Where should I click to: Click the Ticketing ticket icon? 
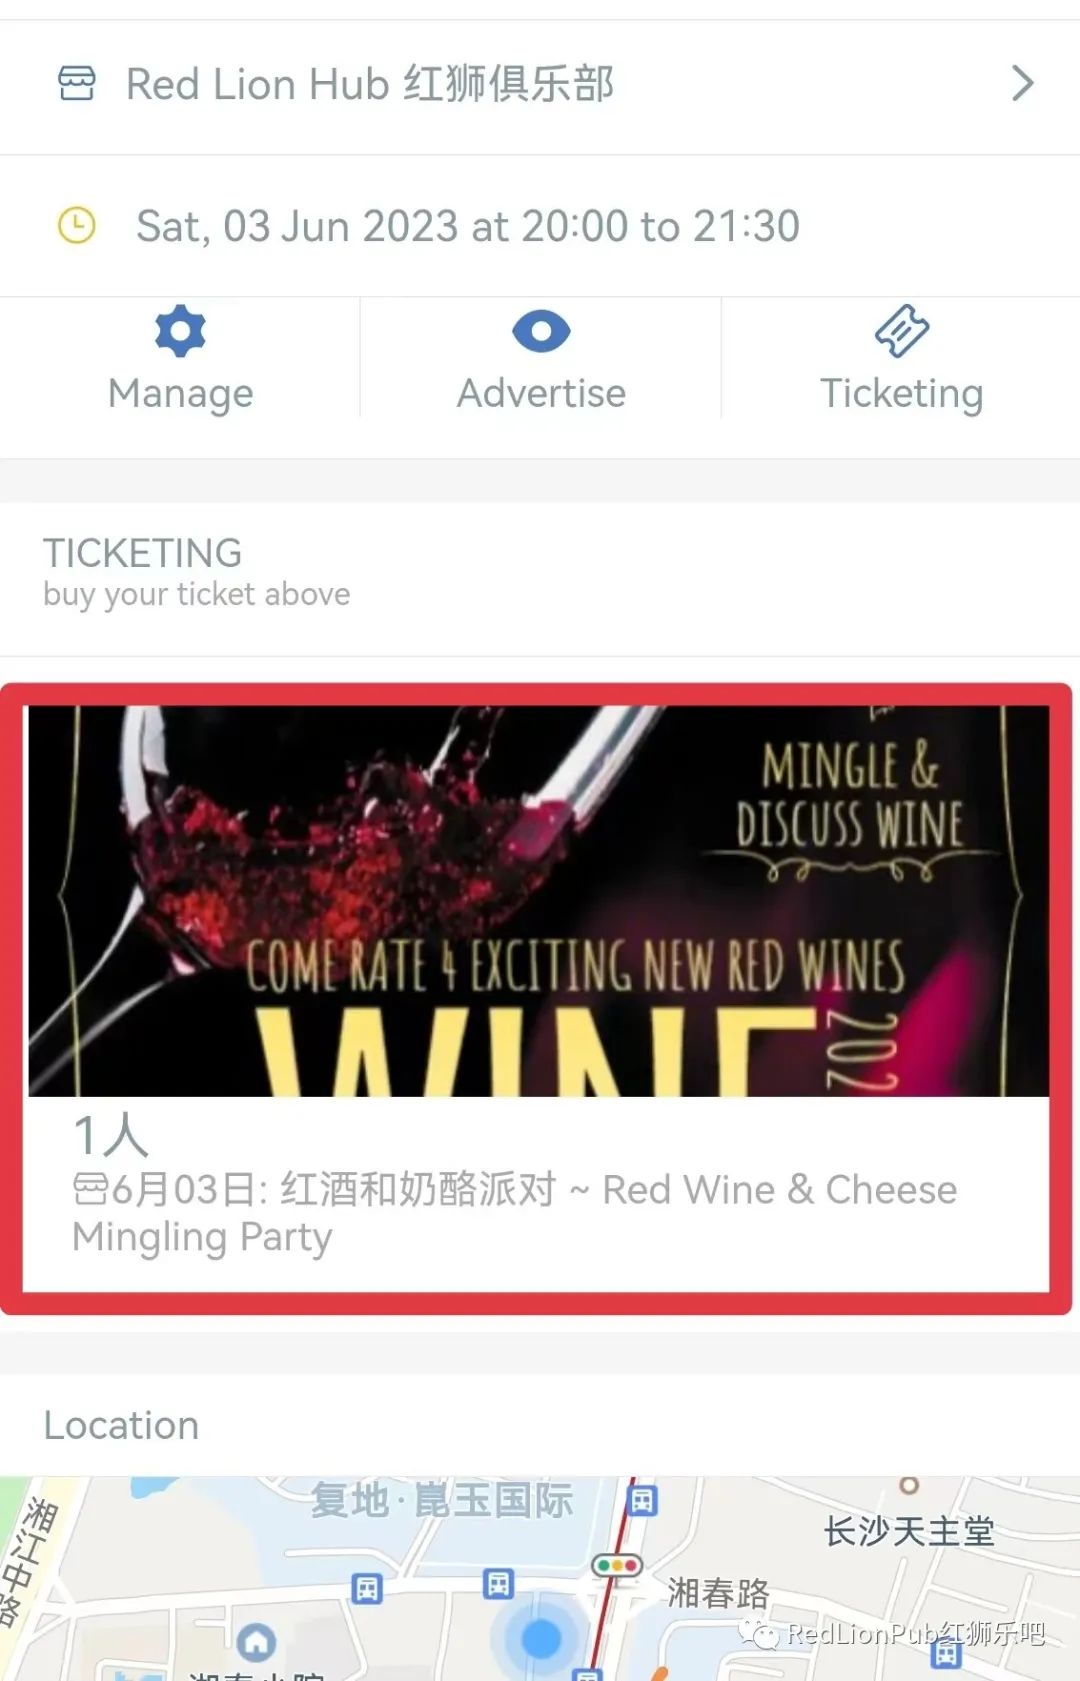pyautogui.click(x=902, y=331)
